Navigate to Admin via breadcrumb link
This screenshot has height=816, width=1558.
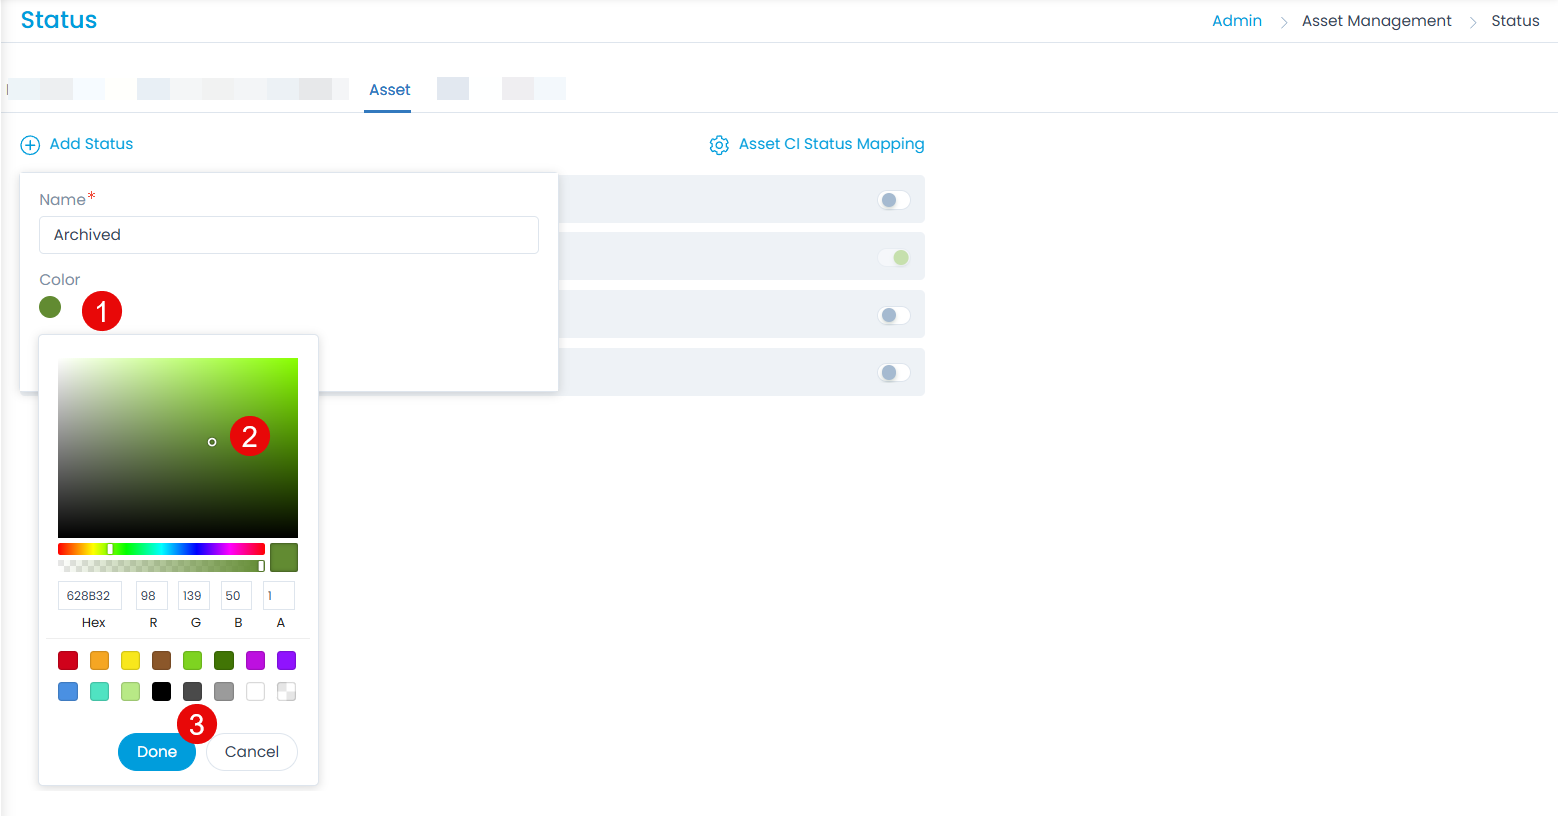coord(1237,20)
